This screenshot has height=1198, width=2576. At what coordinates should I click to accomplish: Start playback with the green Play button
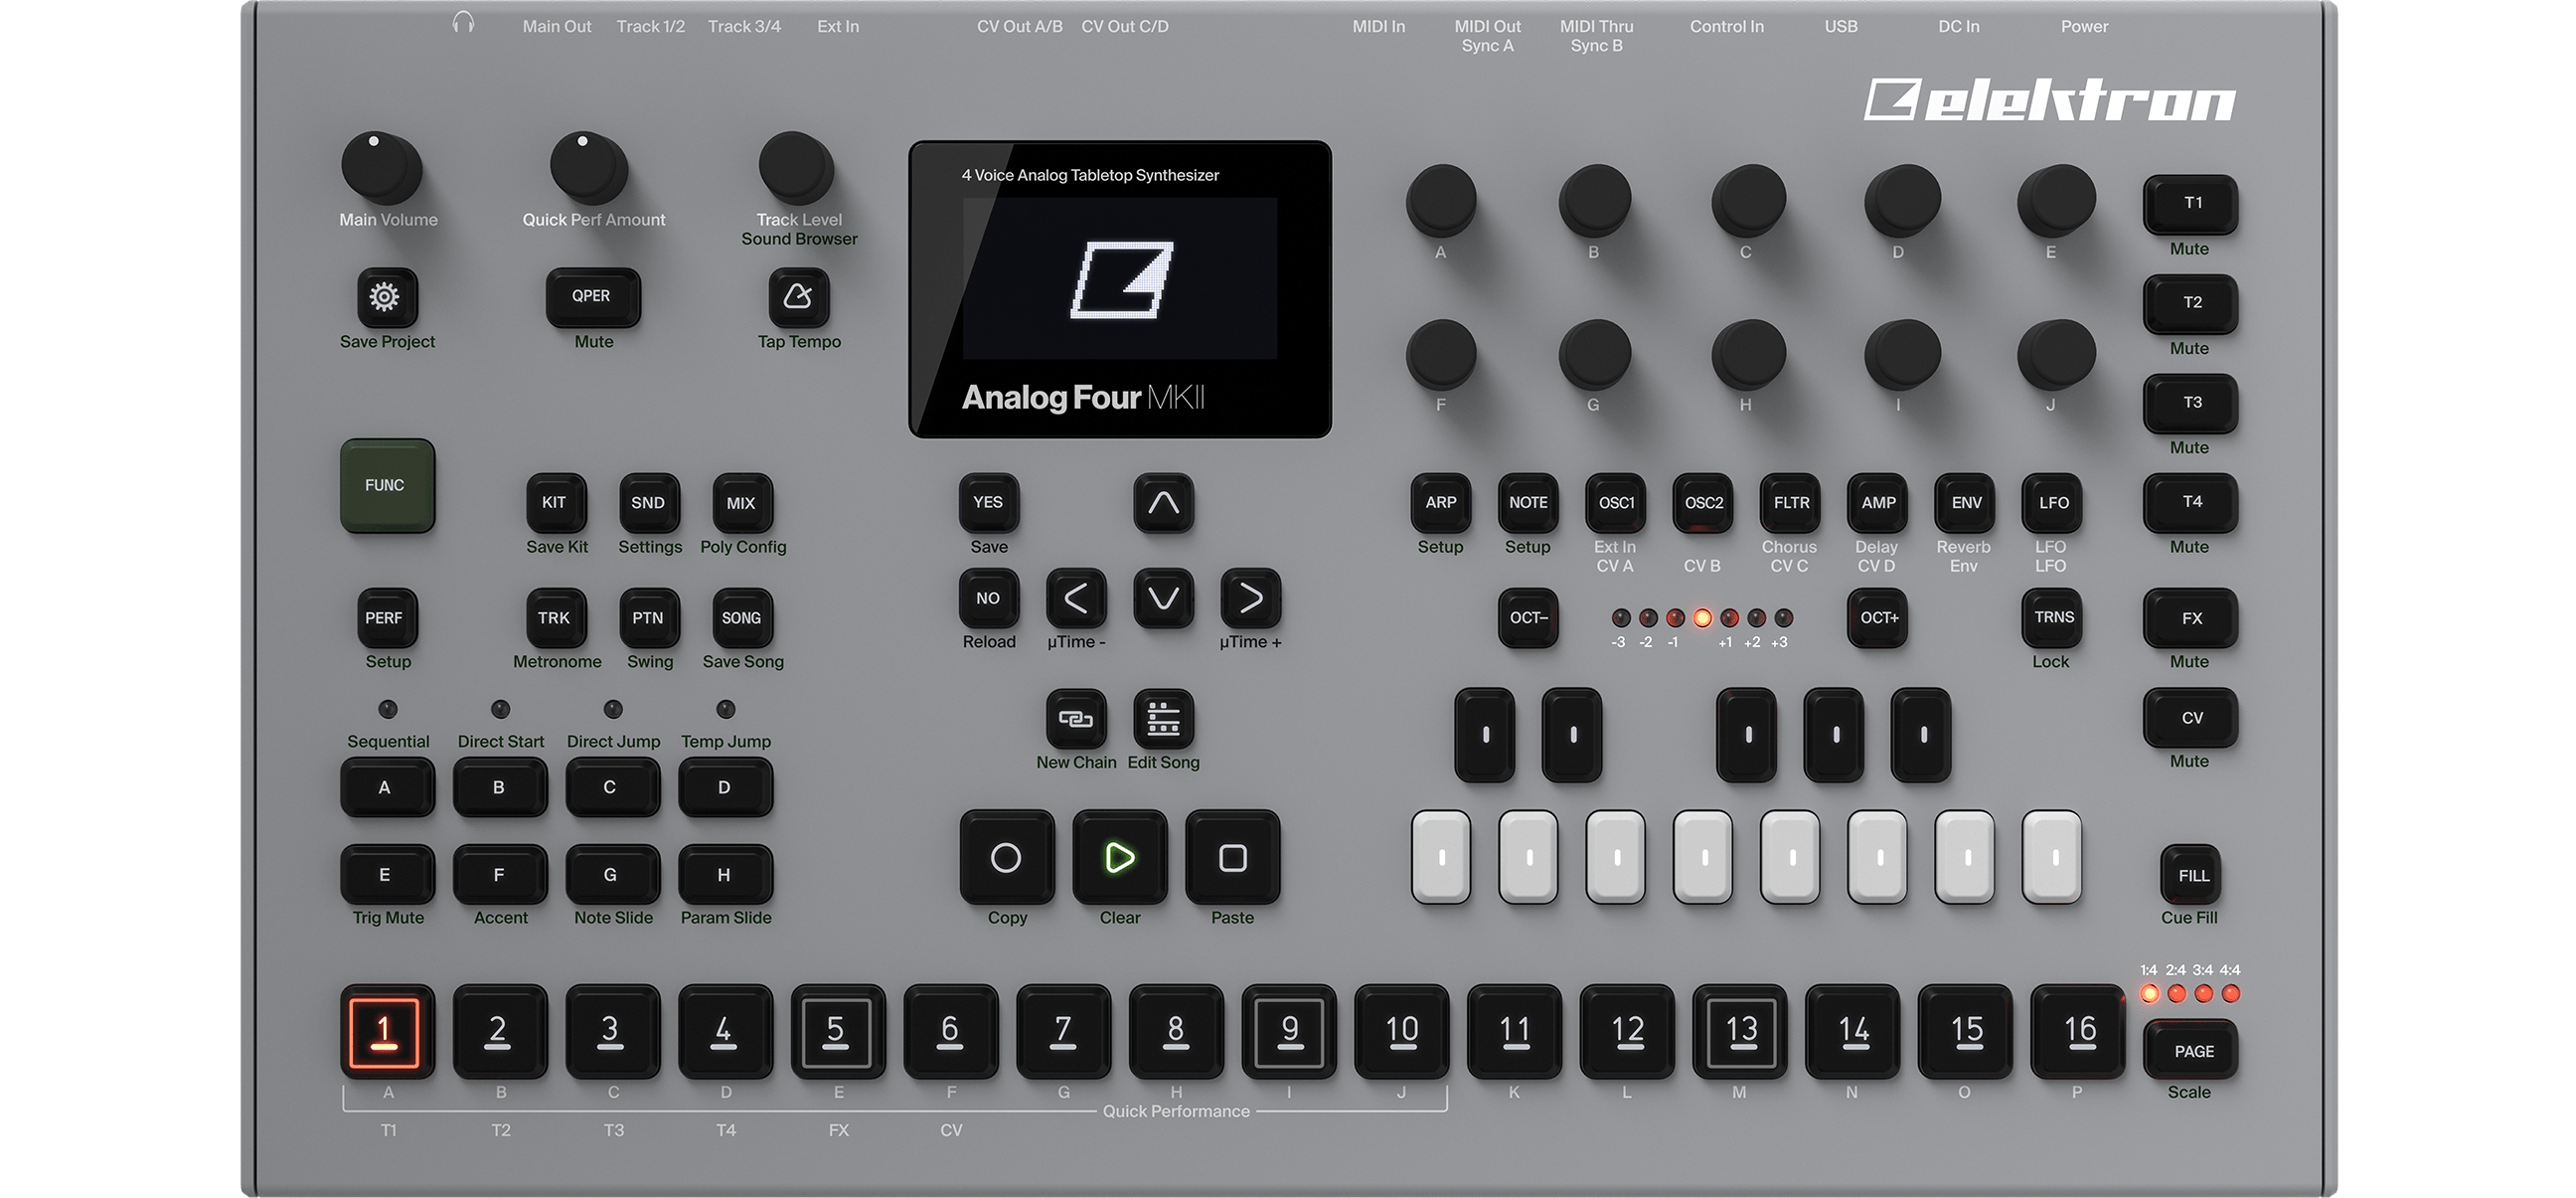pyautogui.click(x=1119, y=857)
